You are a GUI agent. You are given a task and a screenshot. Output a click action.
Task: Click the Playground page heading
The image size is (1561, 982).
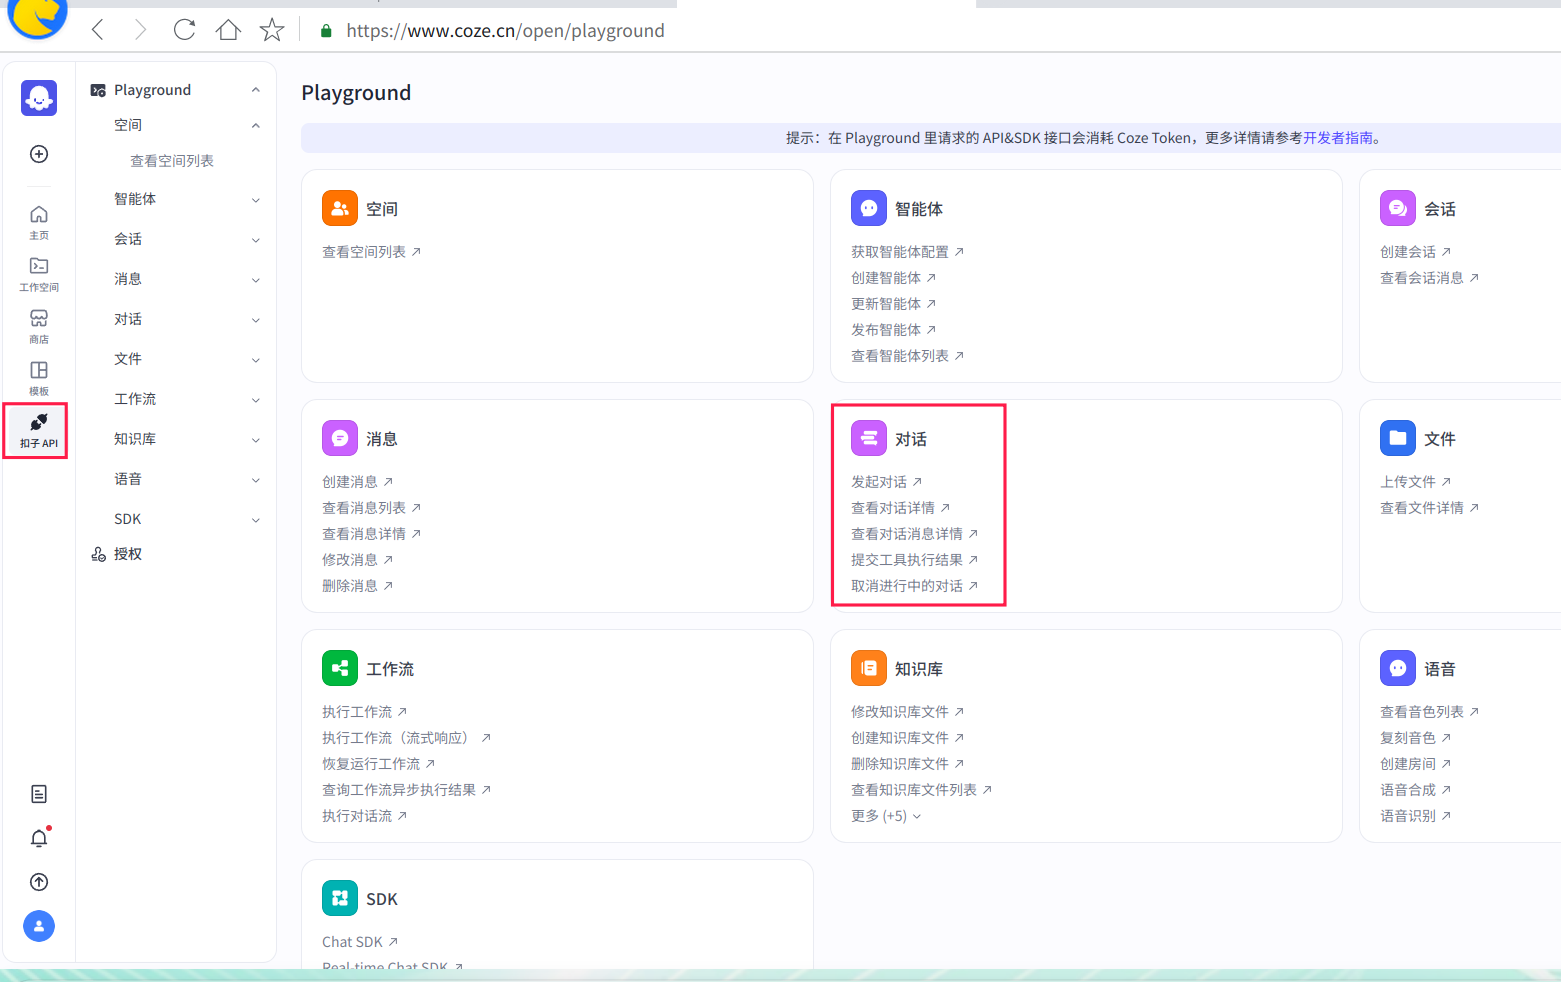[x=356, y=93]
